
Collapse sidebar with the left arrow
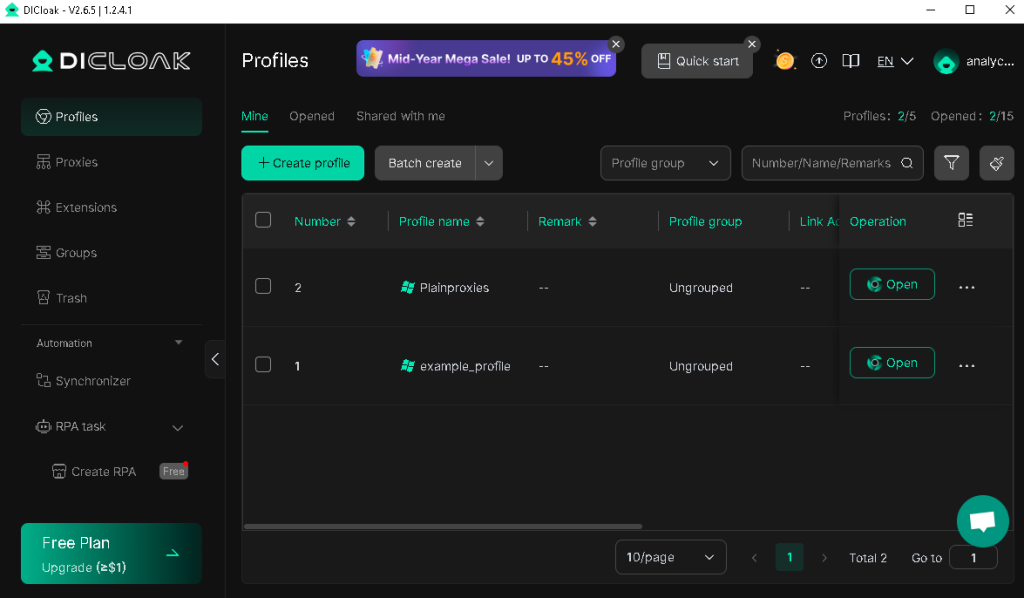(215, 359)
